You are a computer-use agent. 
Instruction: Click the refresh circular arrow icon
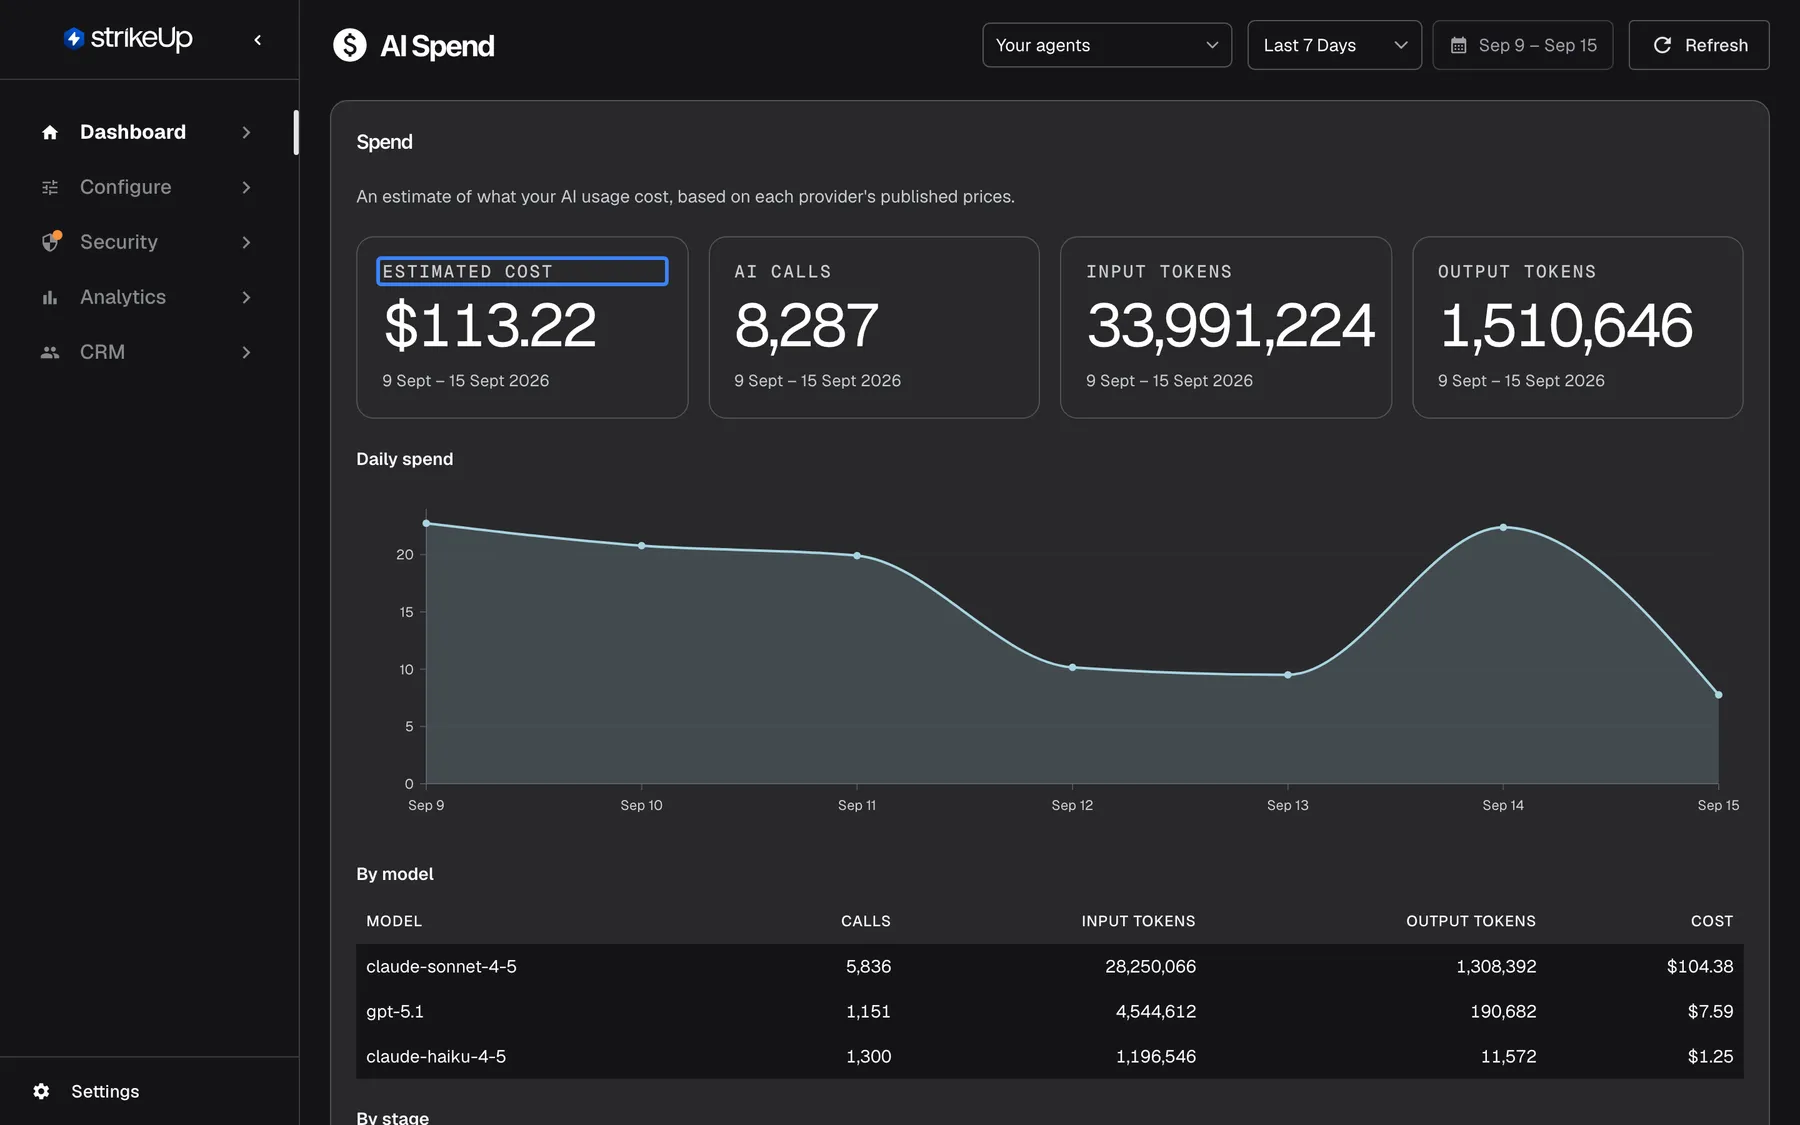(1662, 45)
